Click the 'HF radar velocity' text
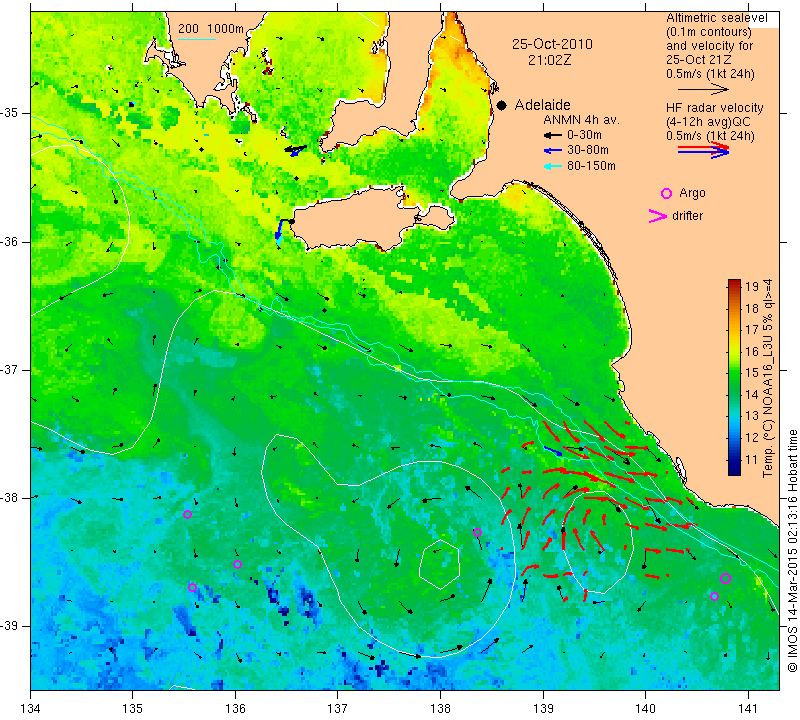 715,108
